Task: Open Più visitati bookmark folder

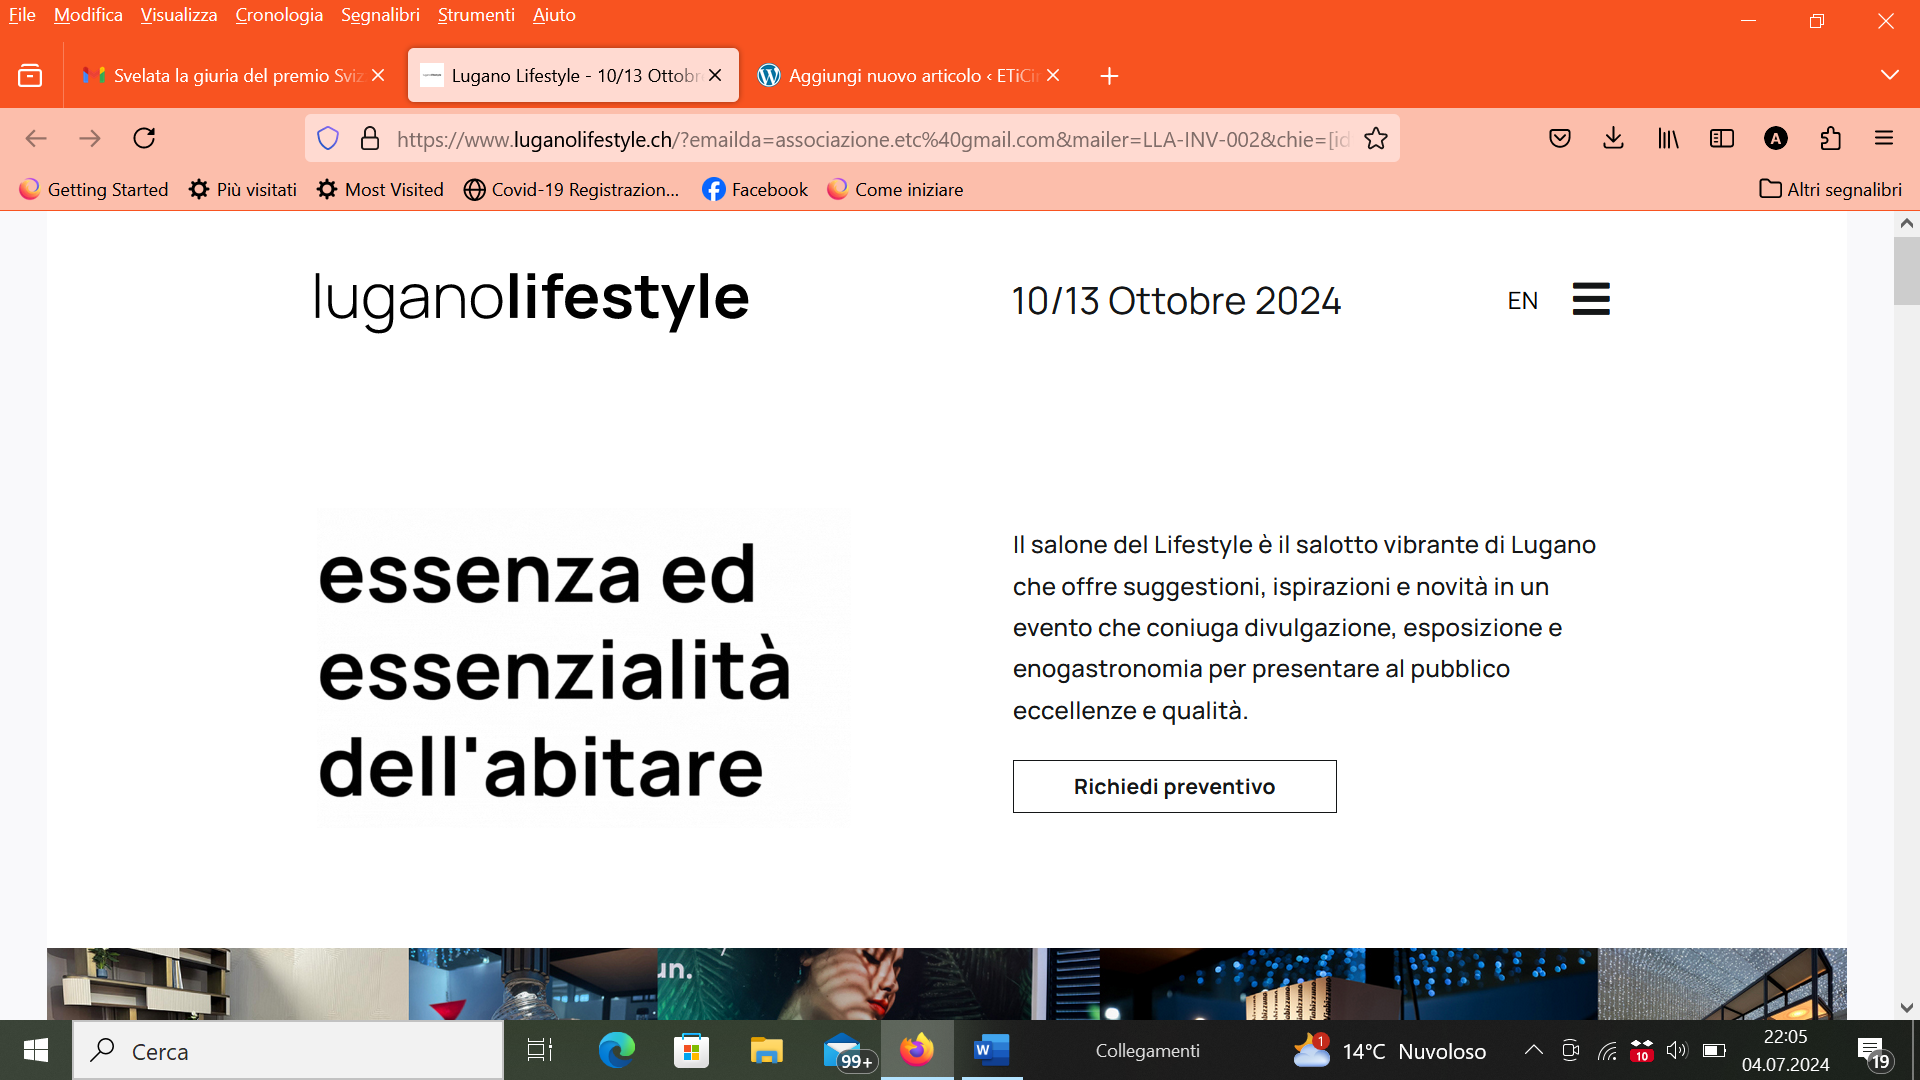Action: pos(243,189)
